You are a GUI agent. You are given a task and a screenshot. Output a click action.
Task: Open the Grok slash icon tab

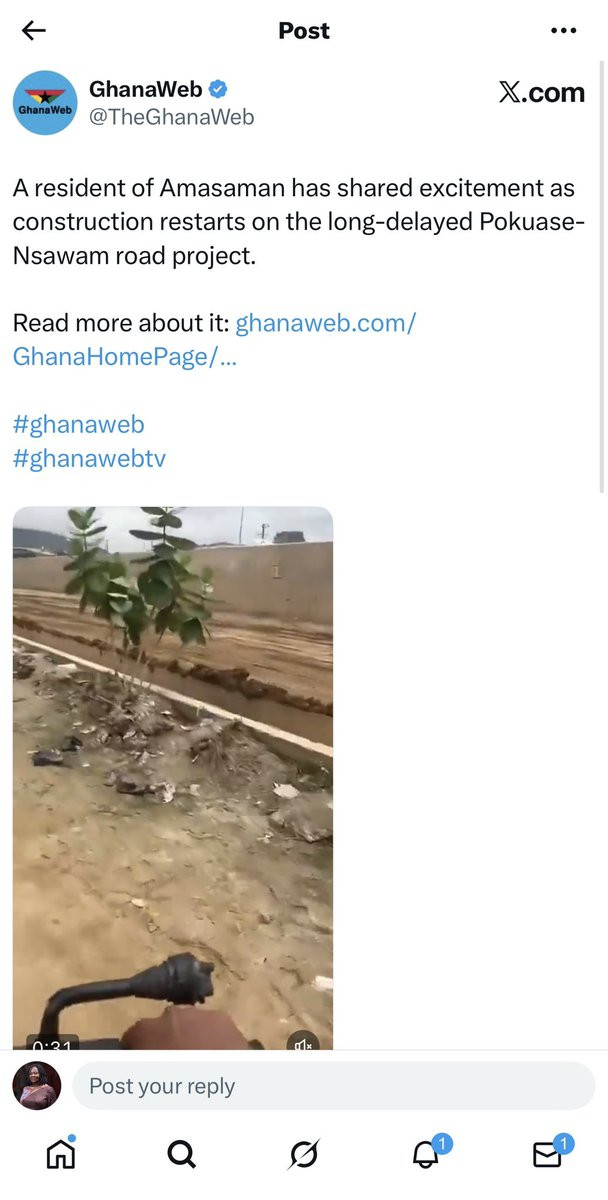[x=303, y=1155]
